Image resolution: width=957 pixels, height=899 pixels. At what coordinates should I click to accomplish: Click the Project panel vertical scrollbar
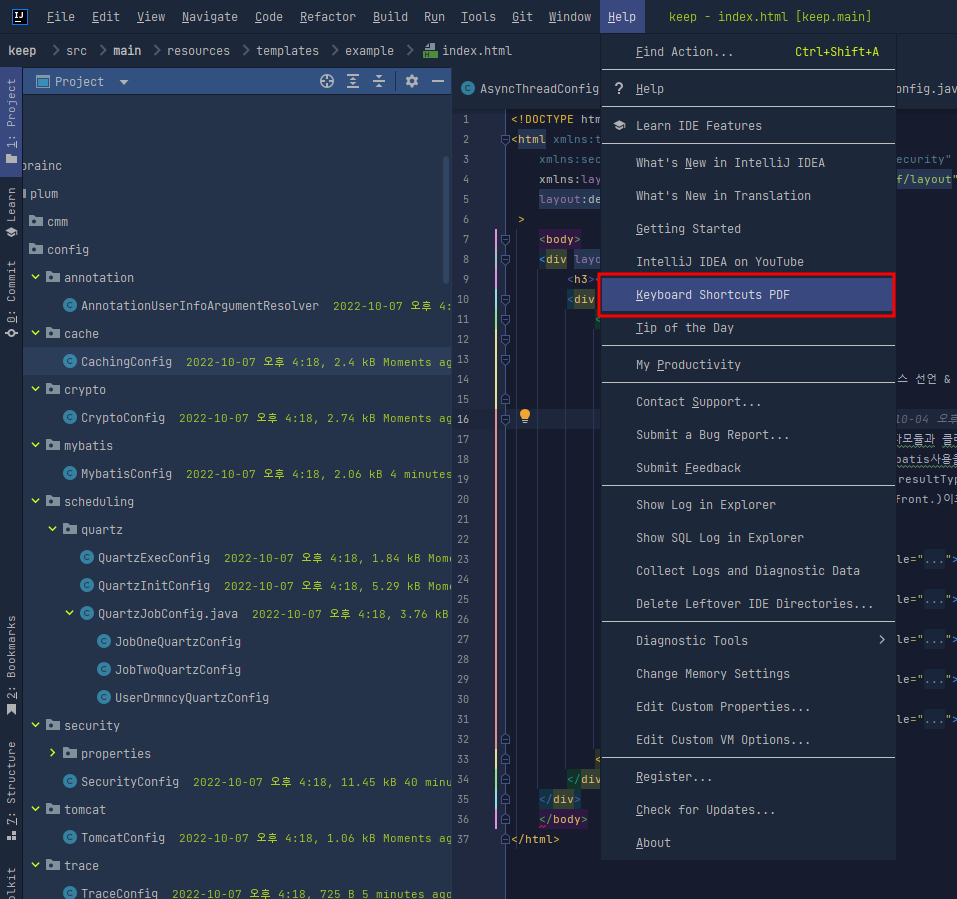pos(446,220)
